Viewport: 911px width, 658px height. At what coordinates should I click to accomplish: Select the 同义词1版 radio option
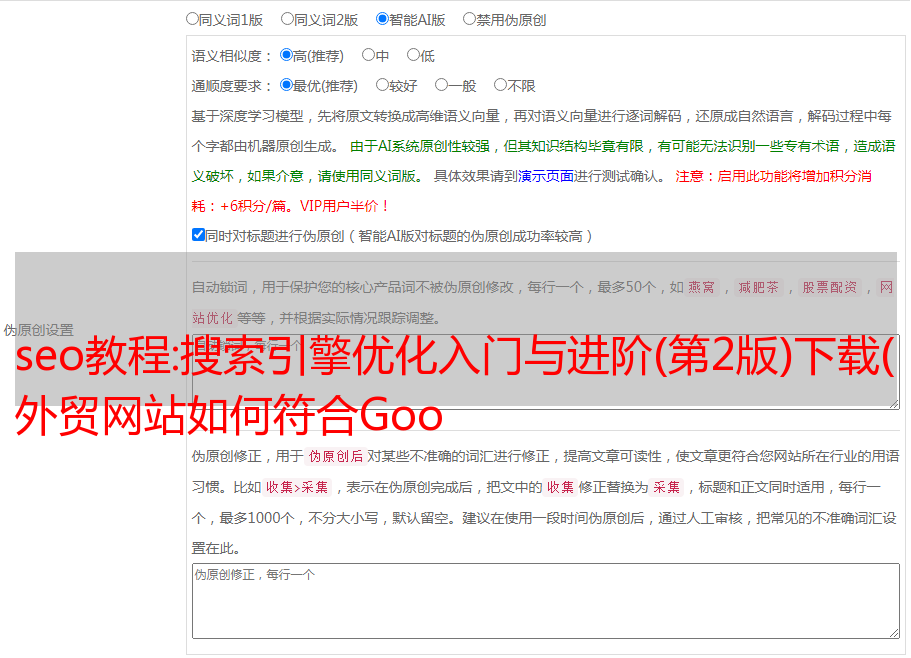(x=192, y=19)
